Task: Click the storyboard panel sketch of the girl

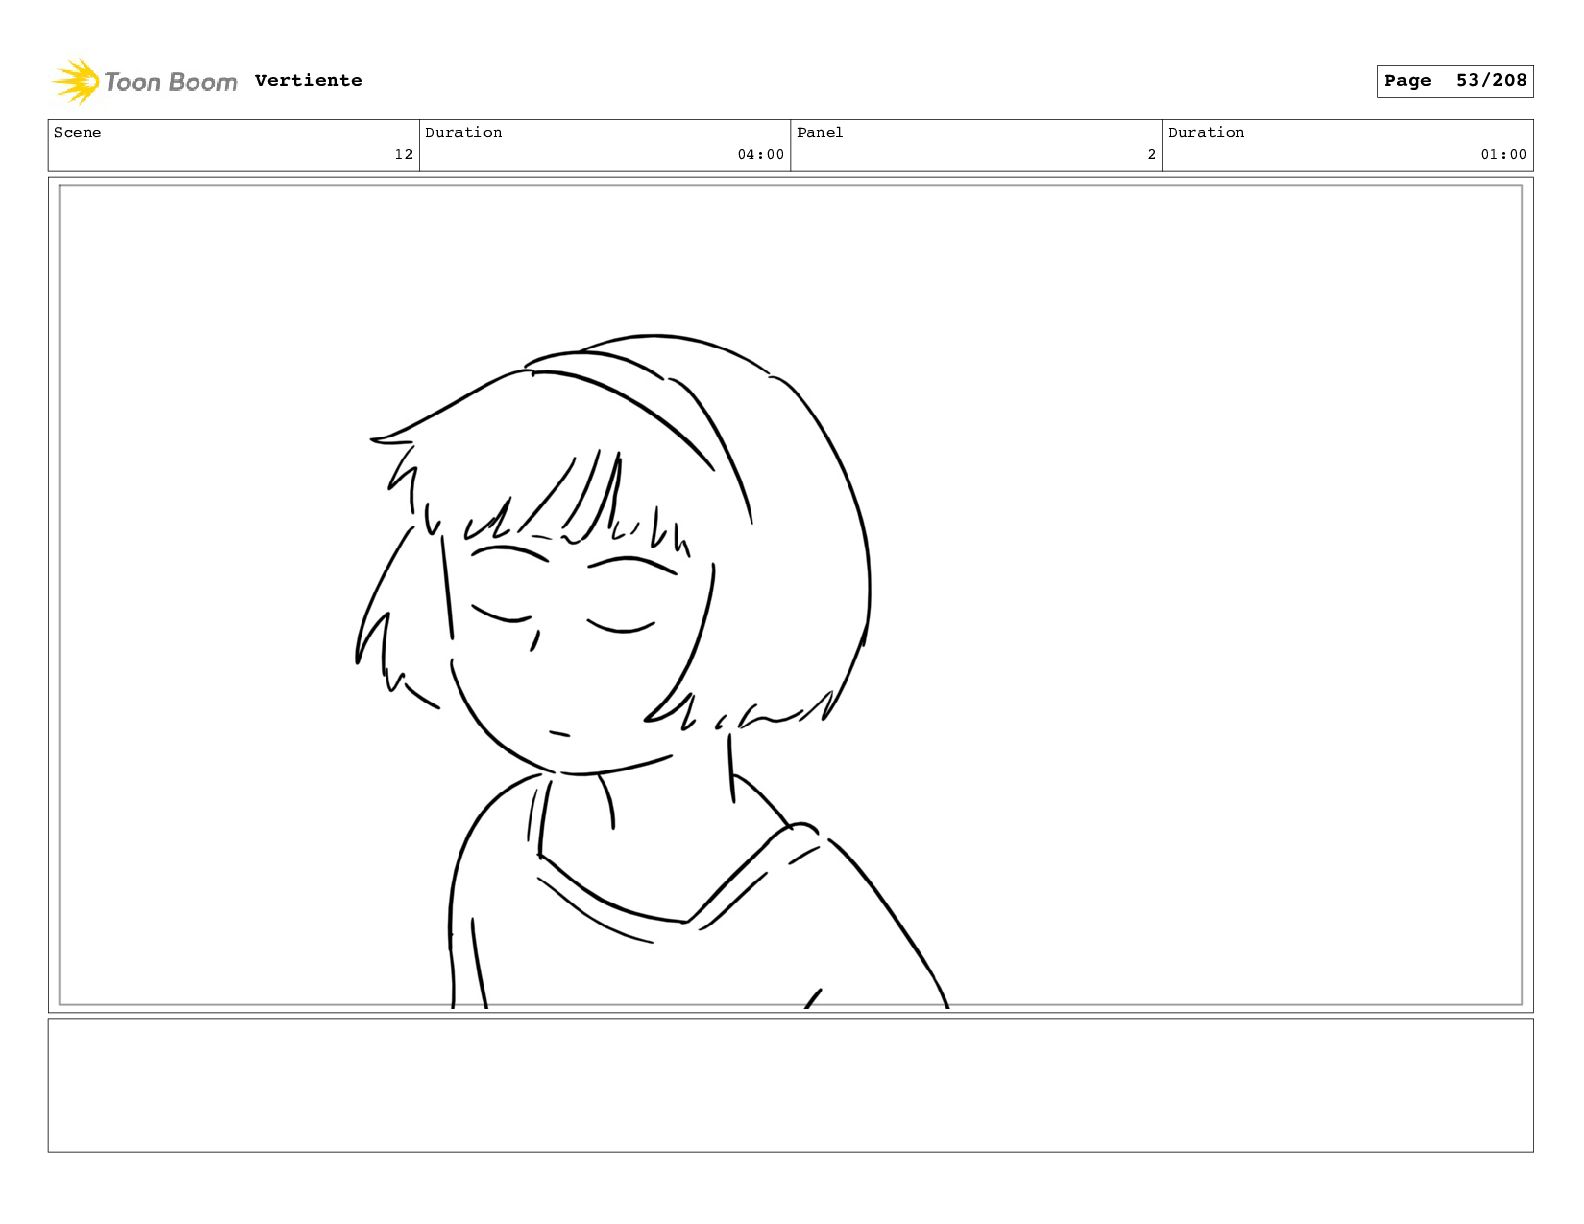Action: point(790,595)
